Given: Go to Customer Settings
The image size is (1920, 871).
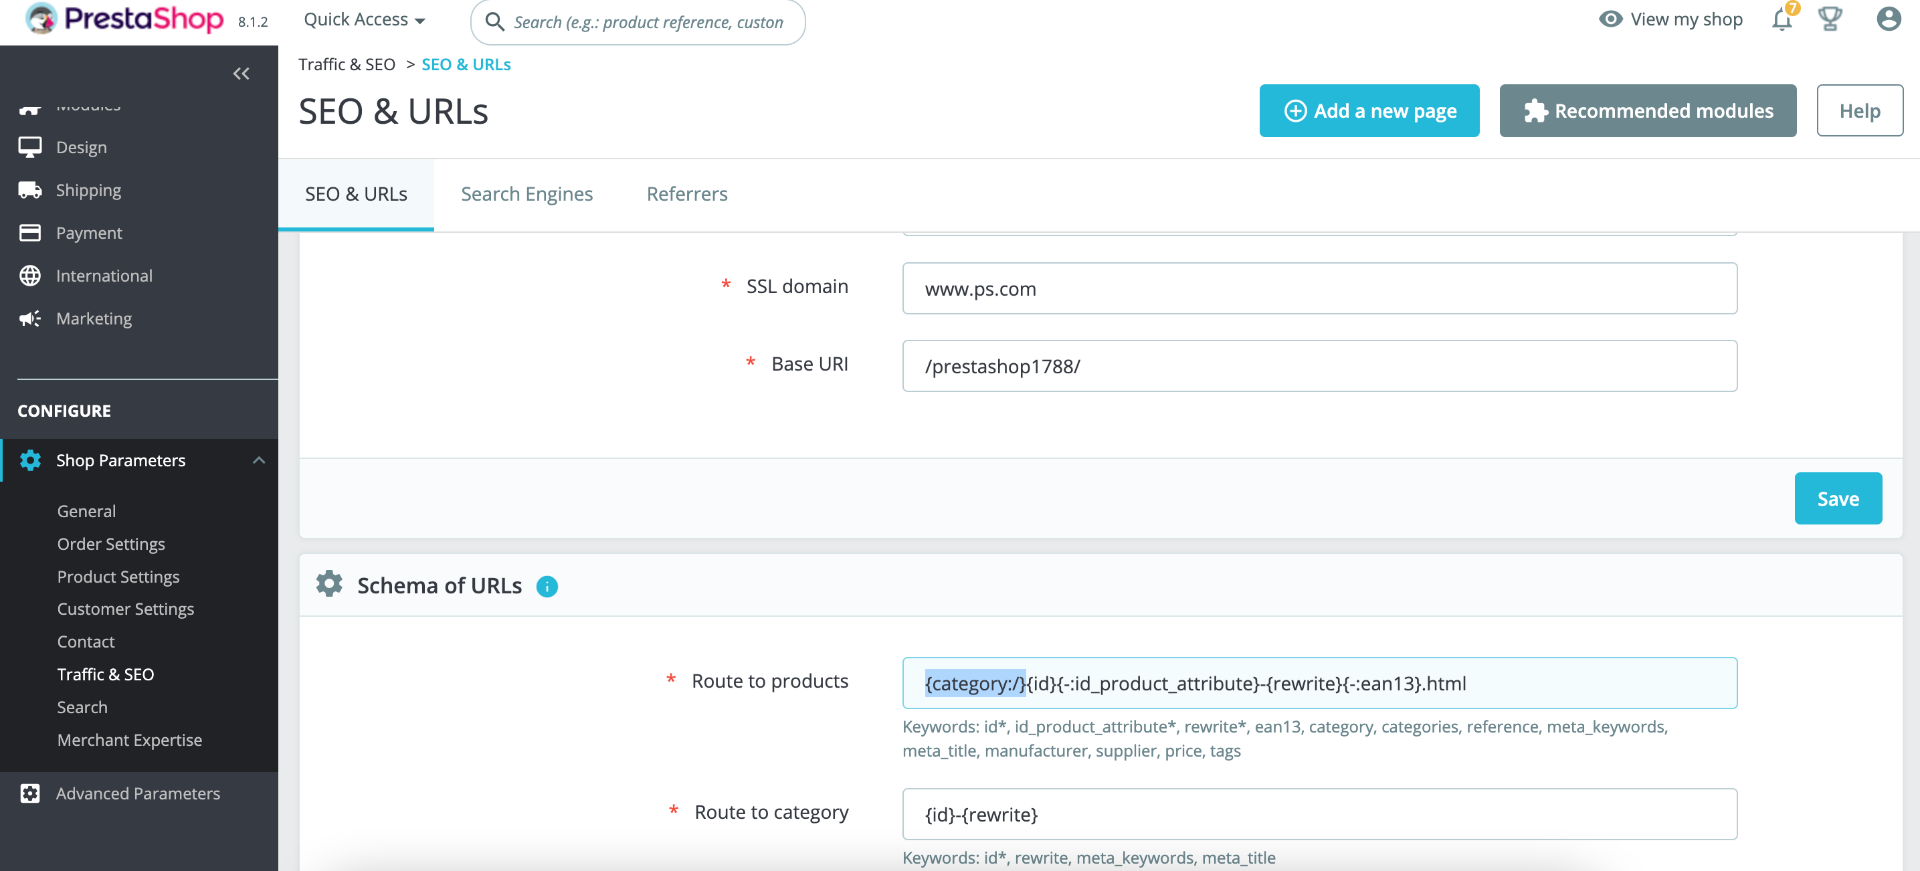Looking at the screenshot, I should [x=125, y=609].
